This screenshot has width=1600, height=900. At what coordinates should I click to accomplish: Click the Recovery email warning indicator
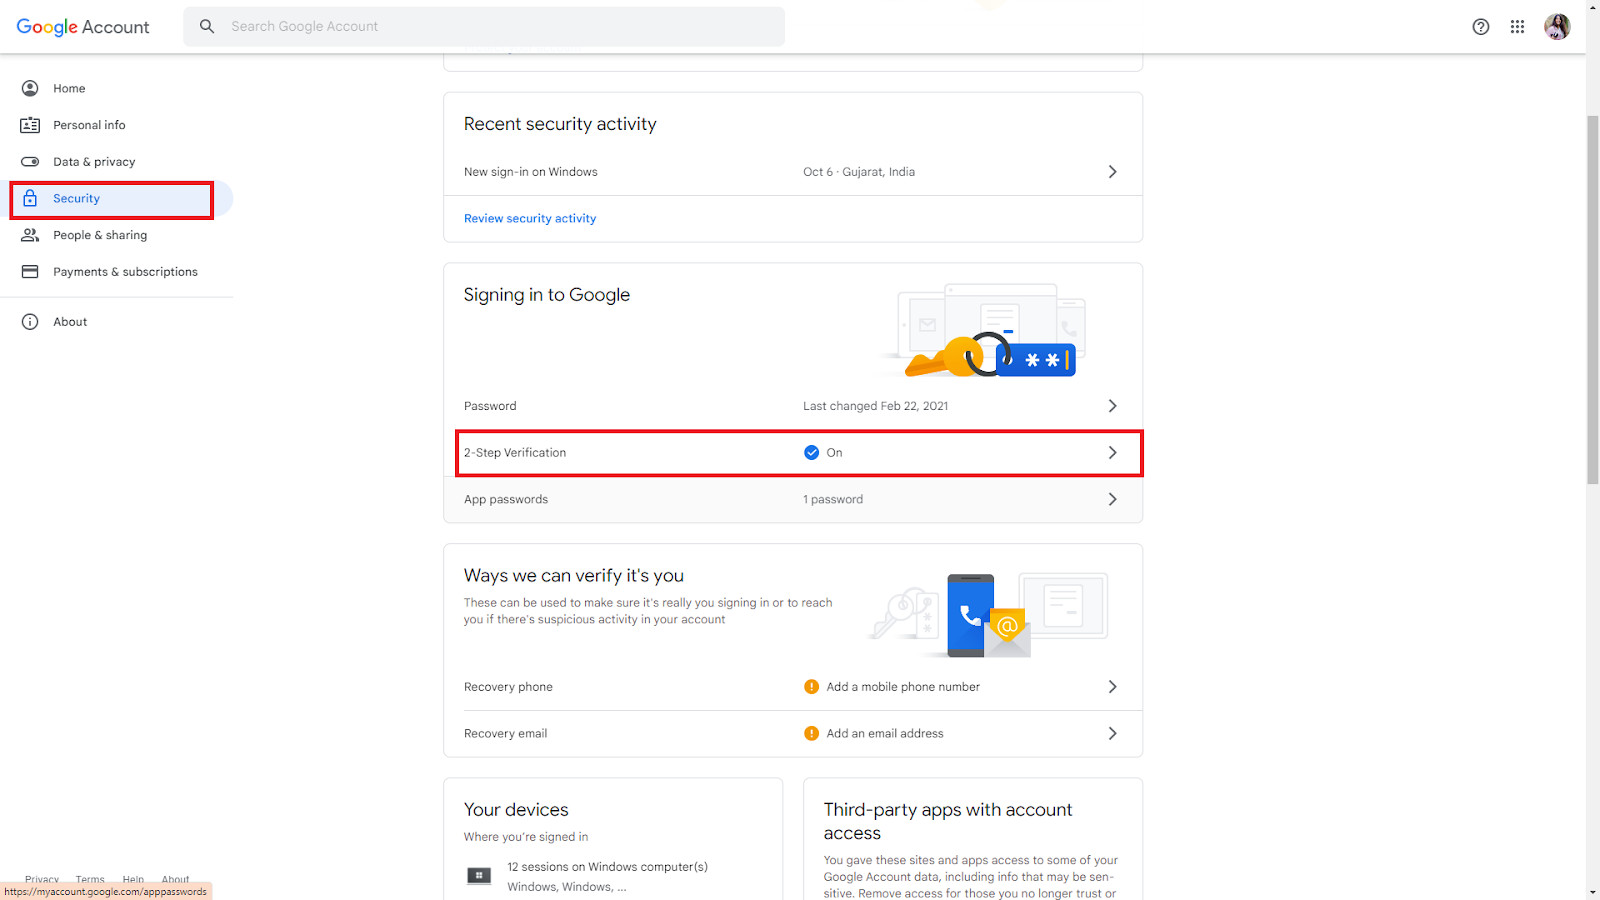pos(811,734)
